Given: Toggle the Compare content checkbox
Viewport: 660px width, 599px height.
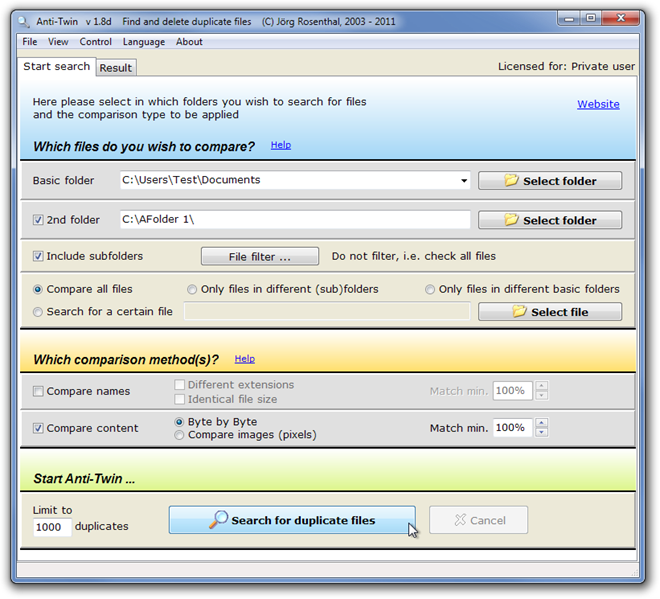Looking at the screenshot, I should click(x=38, y=428).
